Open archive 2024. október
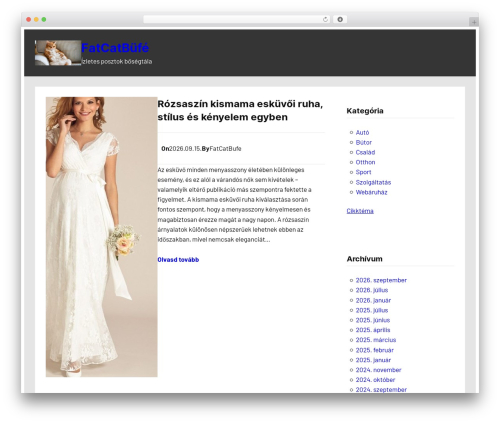The image size is (500, 423). pyautogui.click(x=375, y=380)
